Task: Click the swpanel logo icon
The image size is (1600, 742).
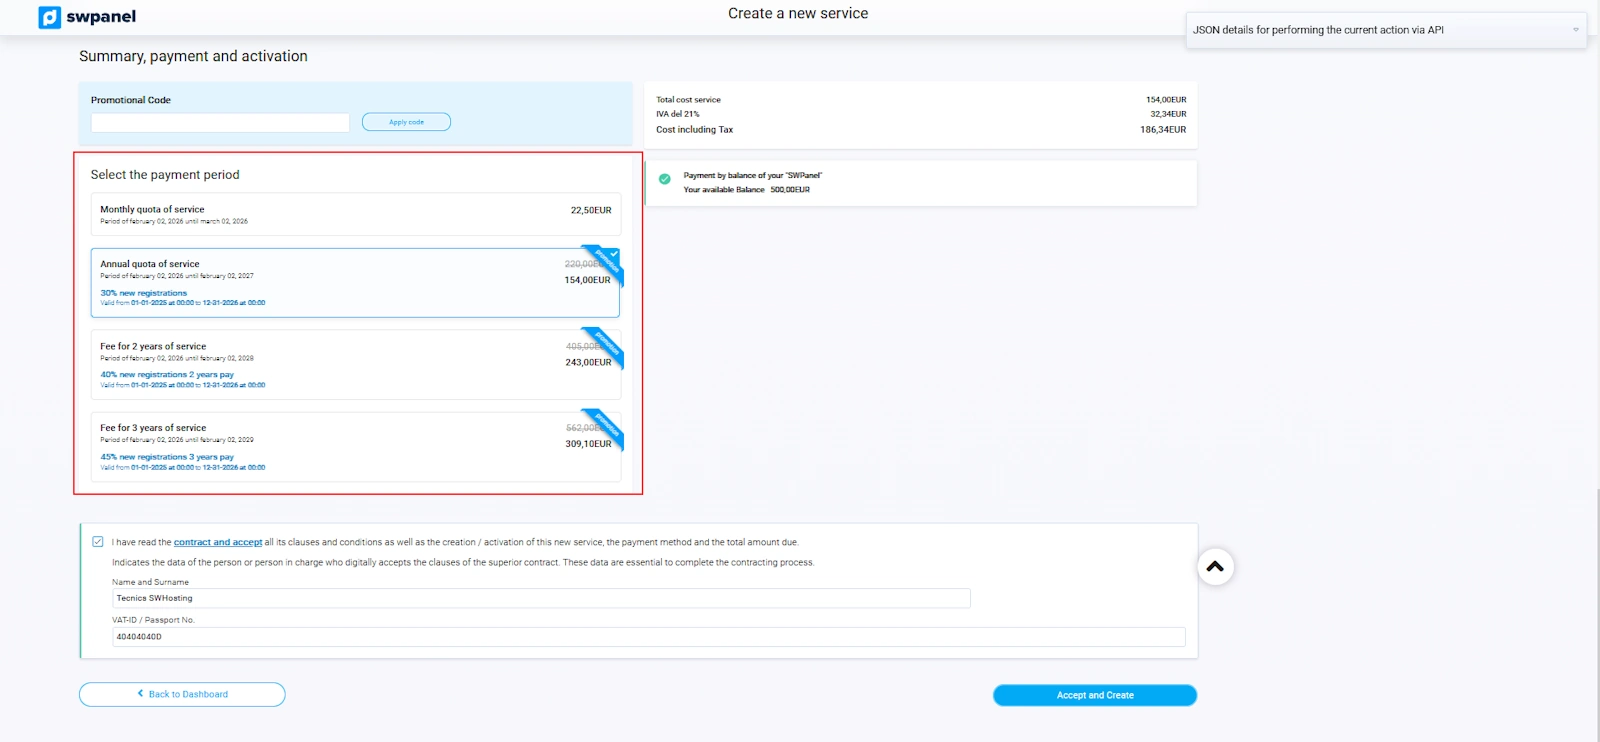Action: 49,17
